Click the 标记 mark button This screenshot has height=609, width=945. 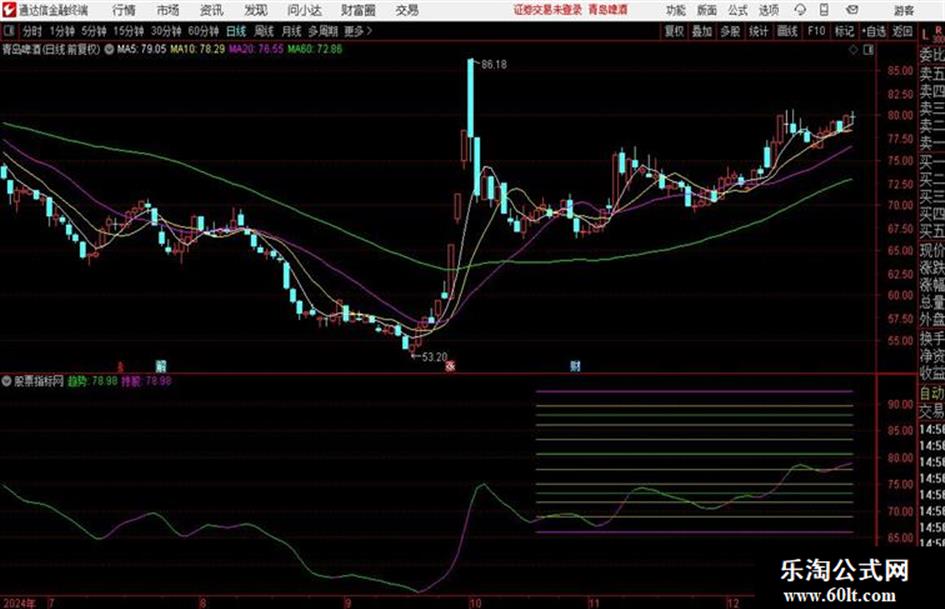pos(844,31)
